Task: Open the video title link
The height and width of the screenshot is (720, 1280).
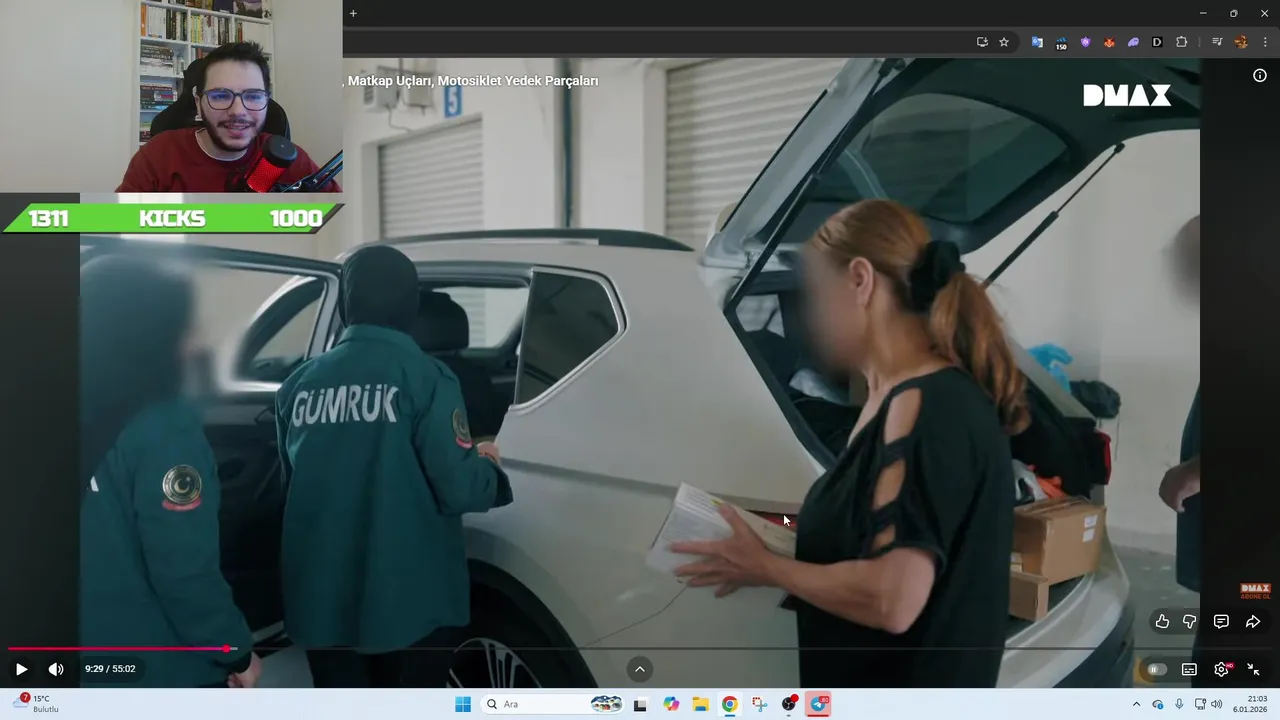Action: 472,81
